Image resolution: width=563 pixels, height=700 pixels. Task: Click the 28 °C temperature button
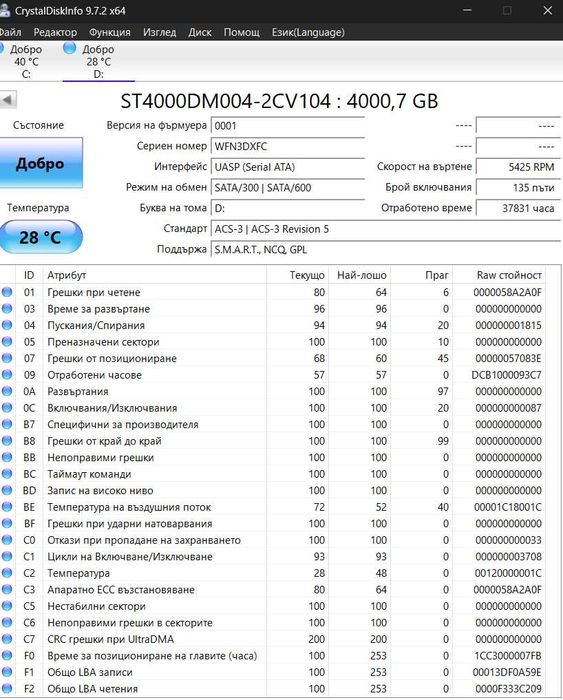pos(41,237)
